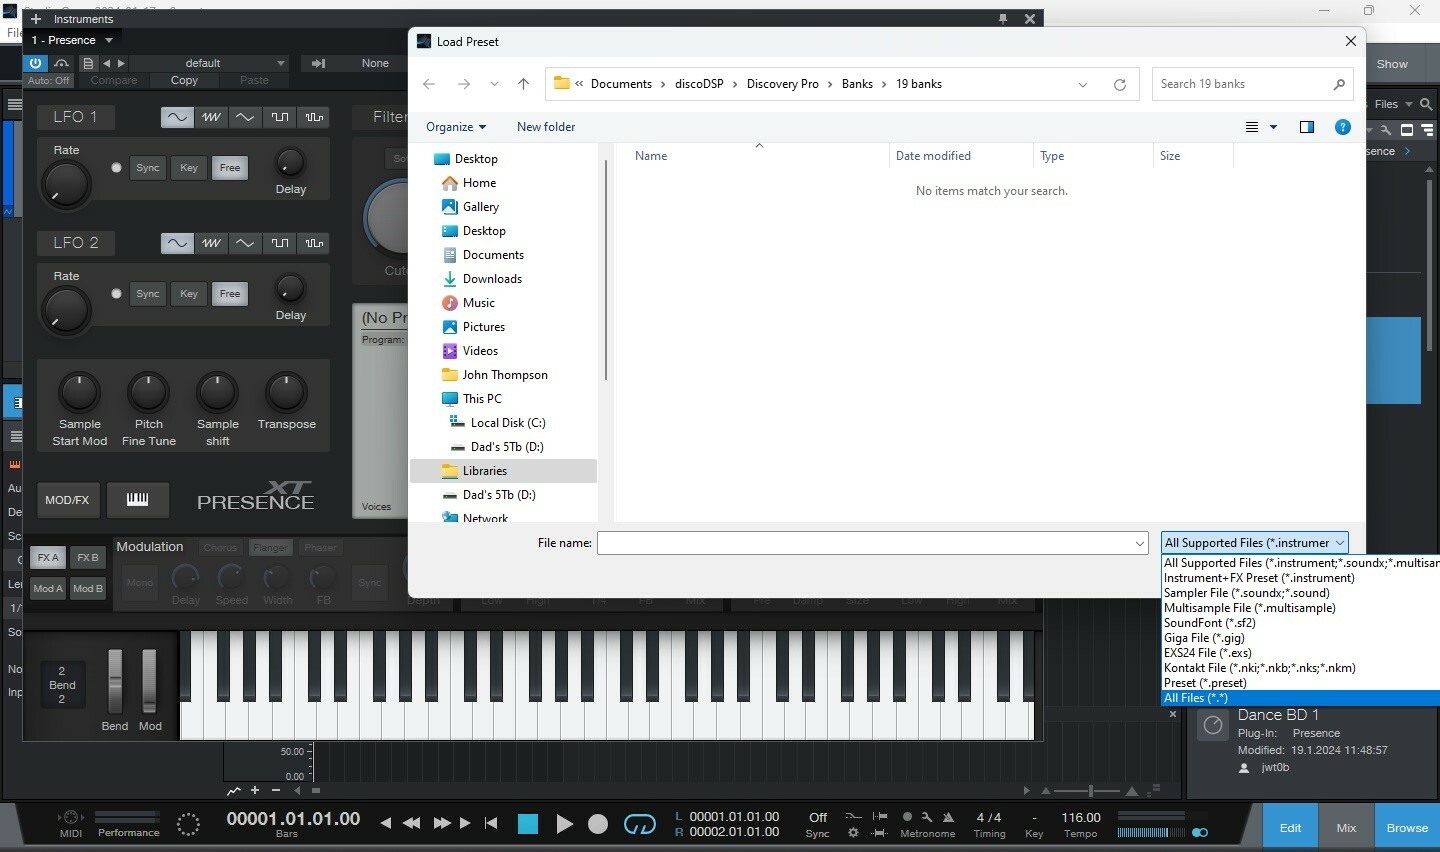This screenshot has height=852, width=1440.
Task: Open file dialog help
Action: (1343, 127)
